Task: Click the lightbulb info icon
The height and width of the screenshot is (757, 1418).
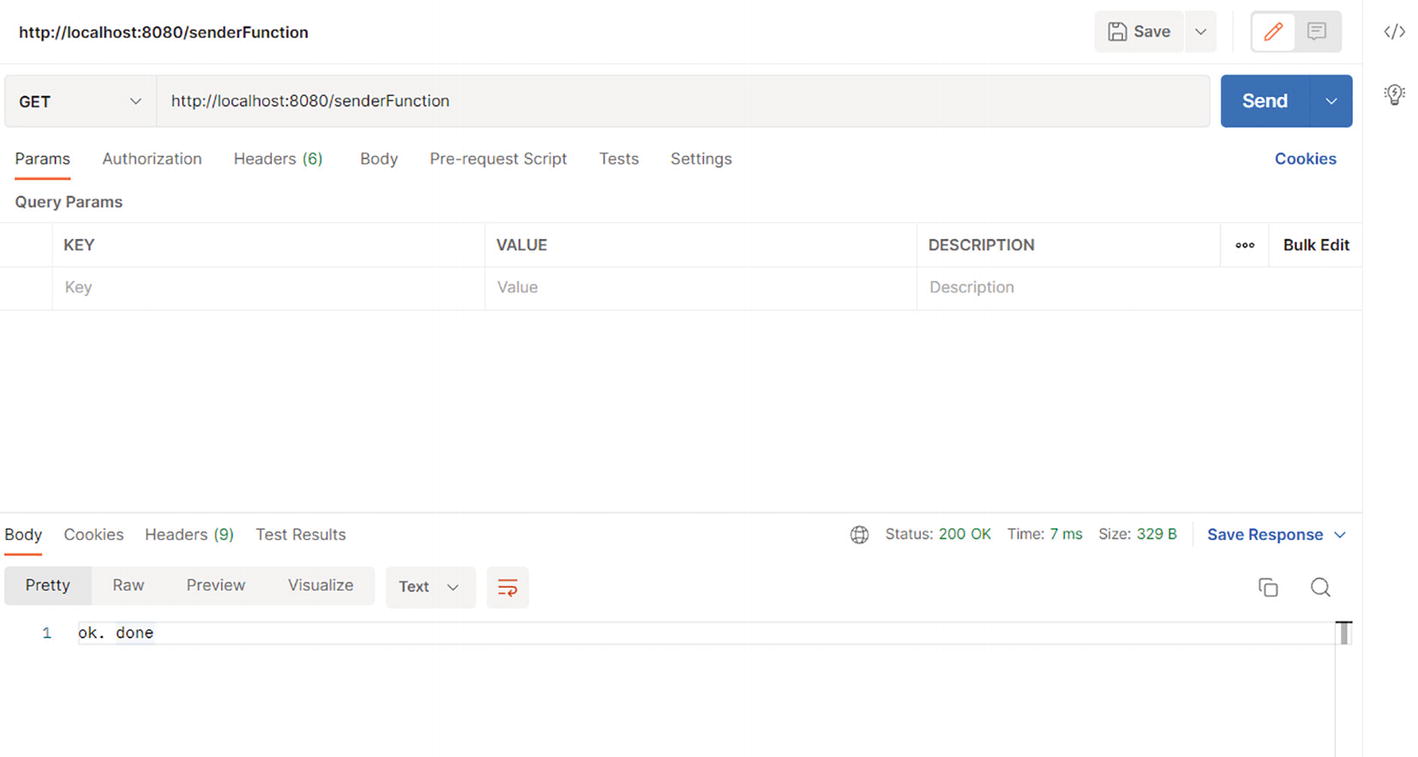Action: pos(1394,94)
